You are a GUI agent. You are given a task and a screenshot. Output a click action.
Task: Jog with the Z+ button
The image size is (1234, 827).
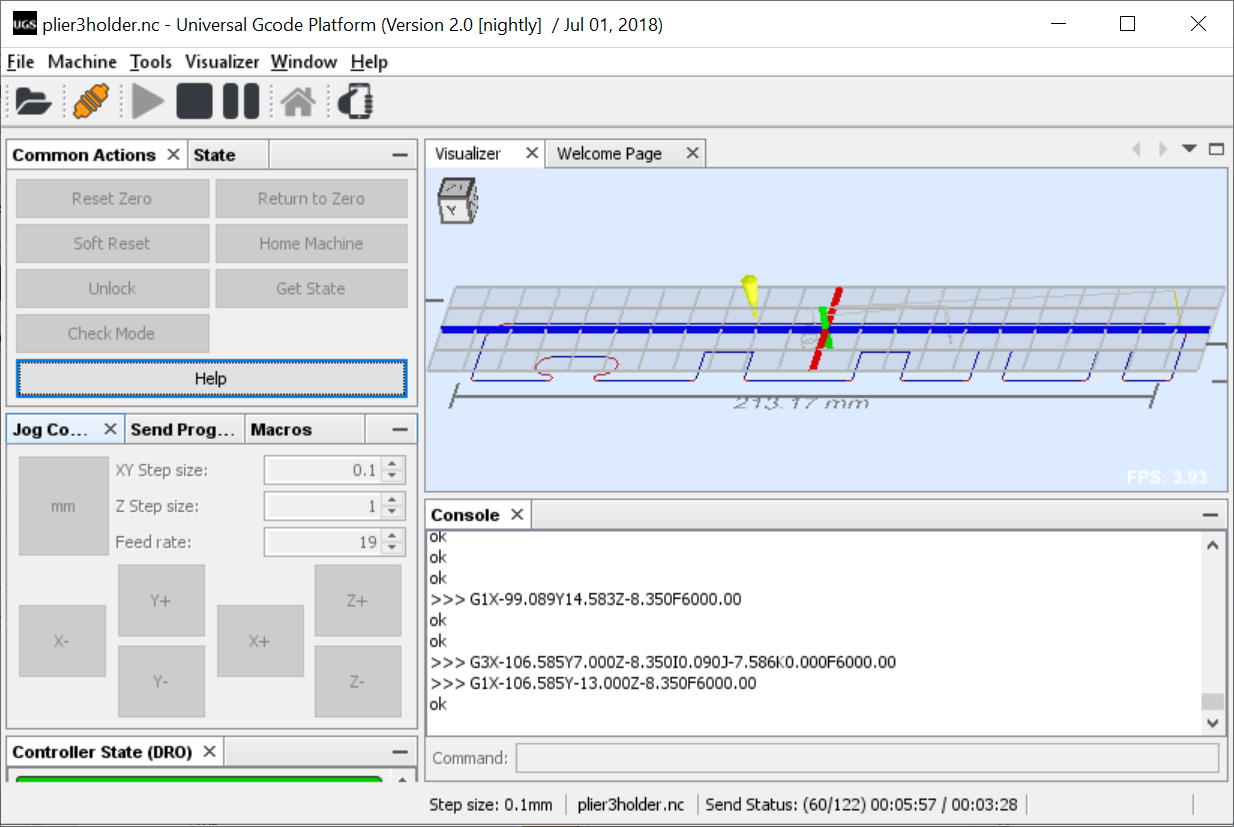pyautogui.click(x=358, y=601)
